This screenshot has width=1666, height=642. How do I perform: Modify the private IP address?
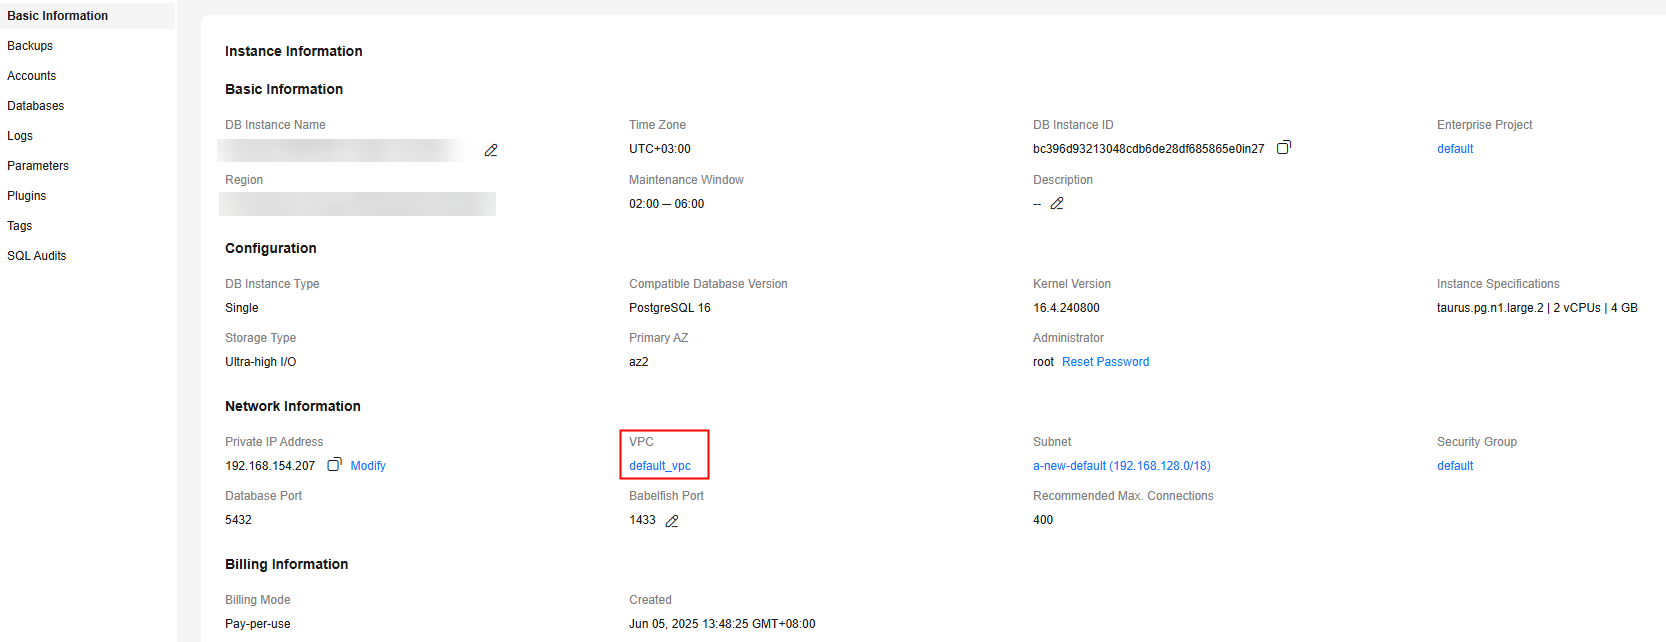368,466
